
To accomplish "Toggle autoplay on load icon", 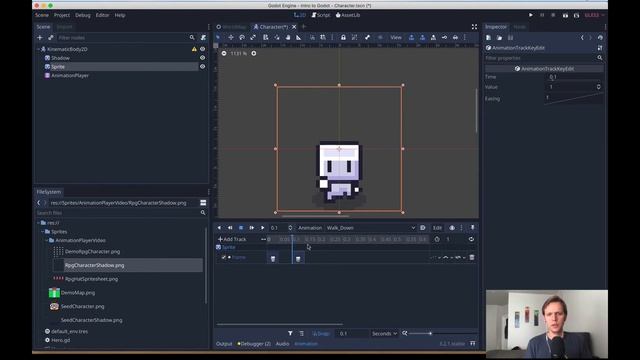I will pos(423,228).
